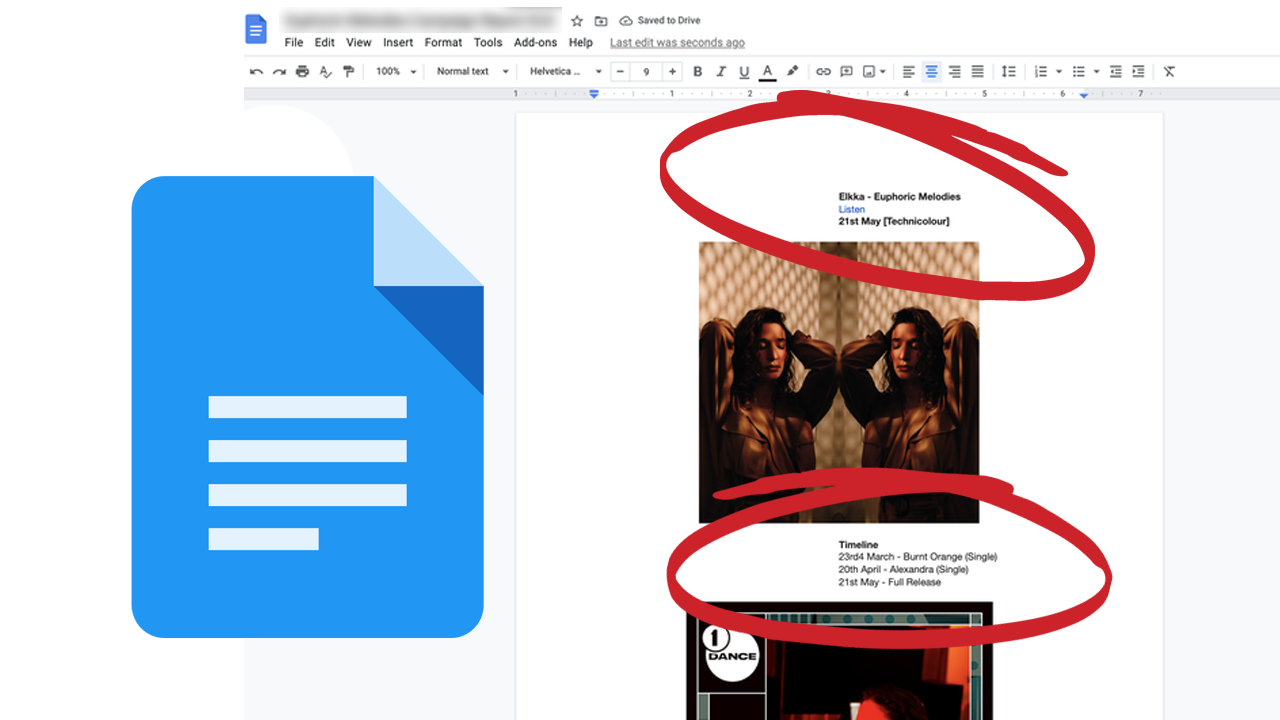
Task: Follow the Listen link in the document
Action: point(852,209)
